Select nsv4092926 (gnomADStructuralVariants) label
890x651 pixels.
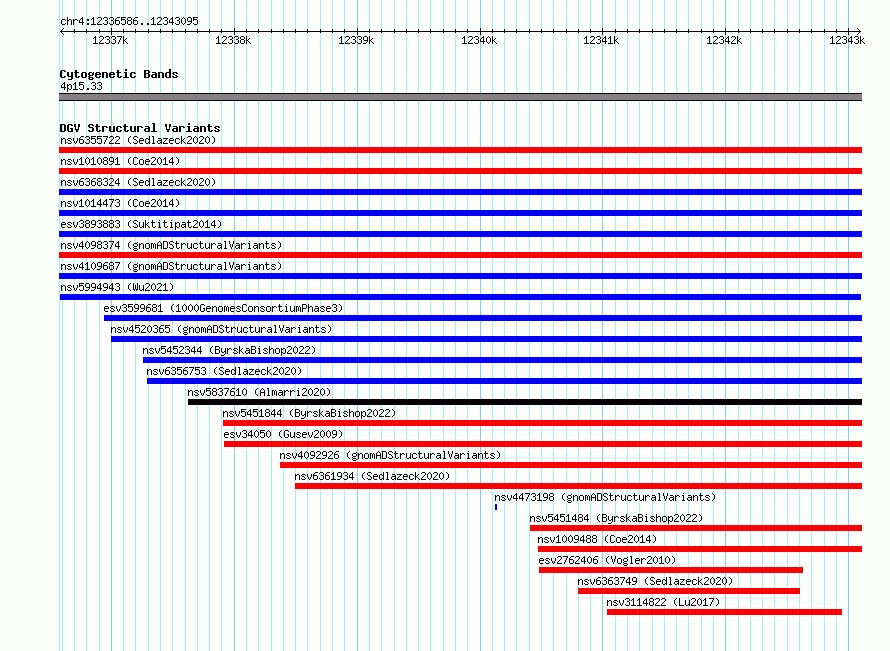pyautogui.click(x=390, y=455)
